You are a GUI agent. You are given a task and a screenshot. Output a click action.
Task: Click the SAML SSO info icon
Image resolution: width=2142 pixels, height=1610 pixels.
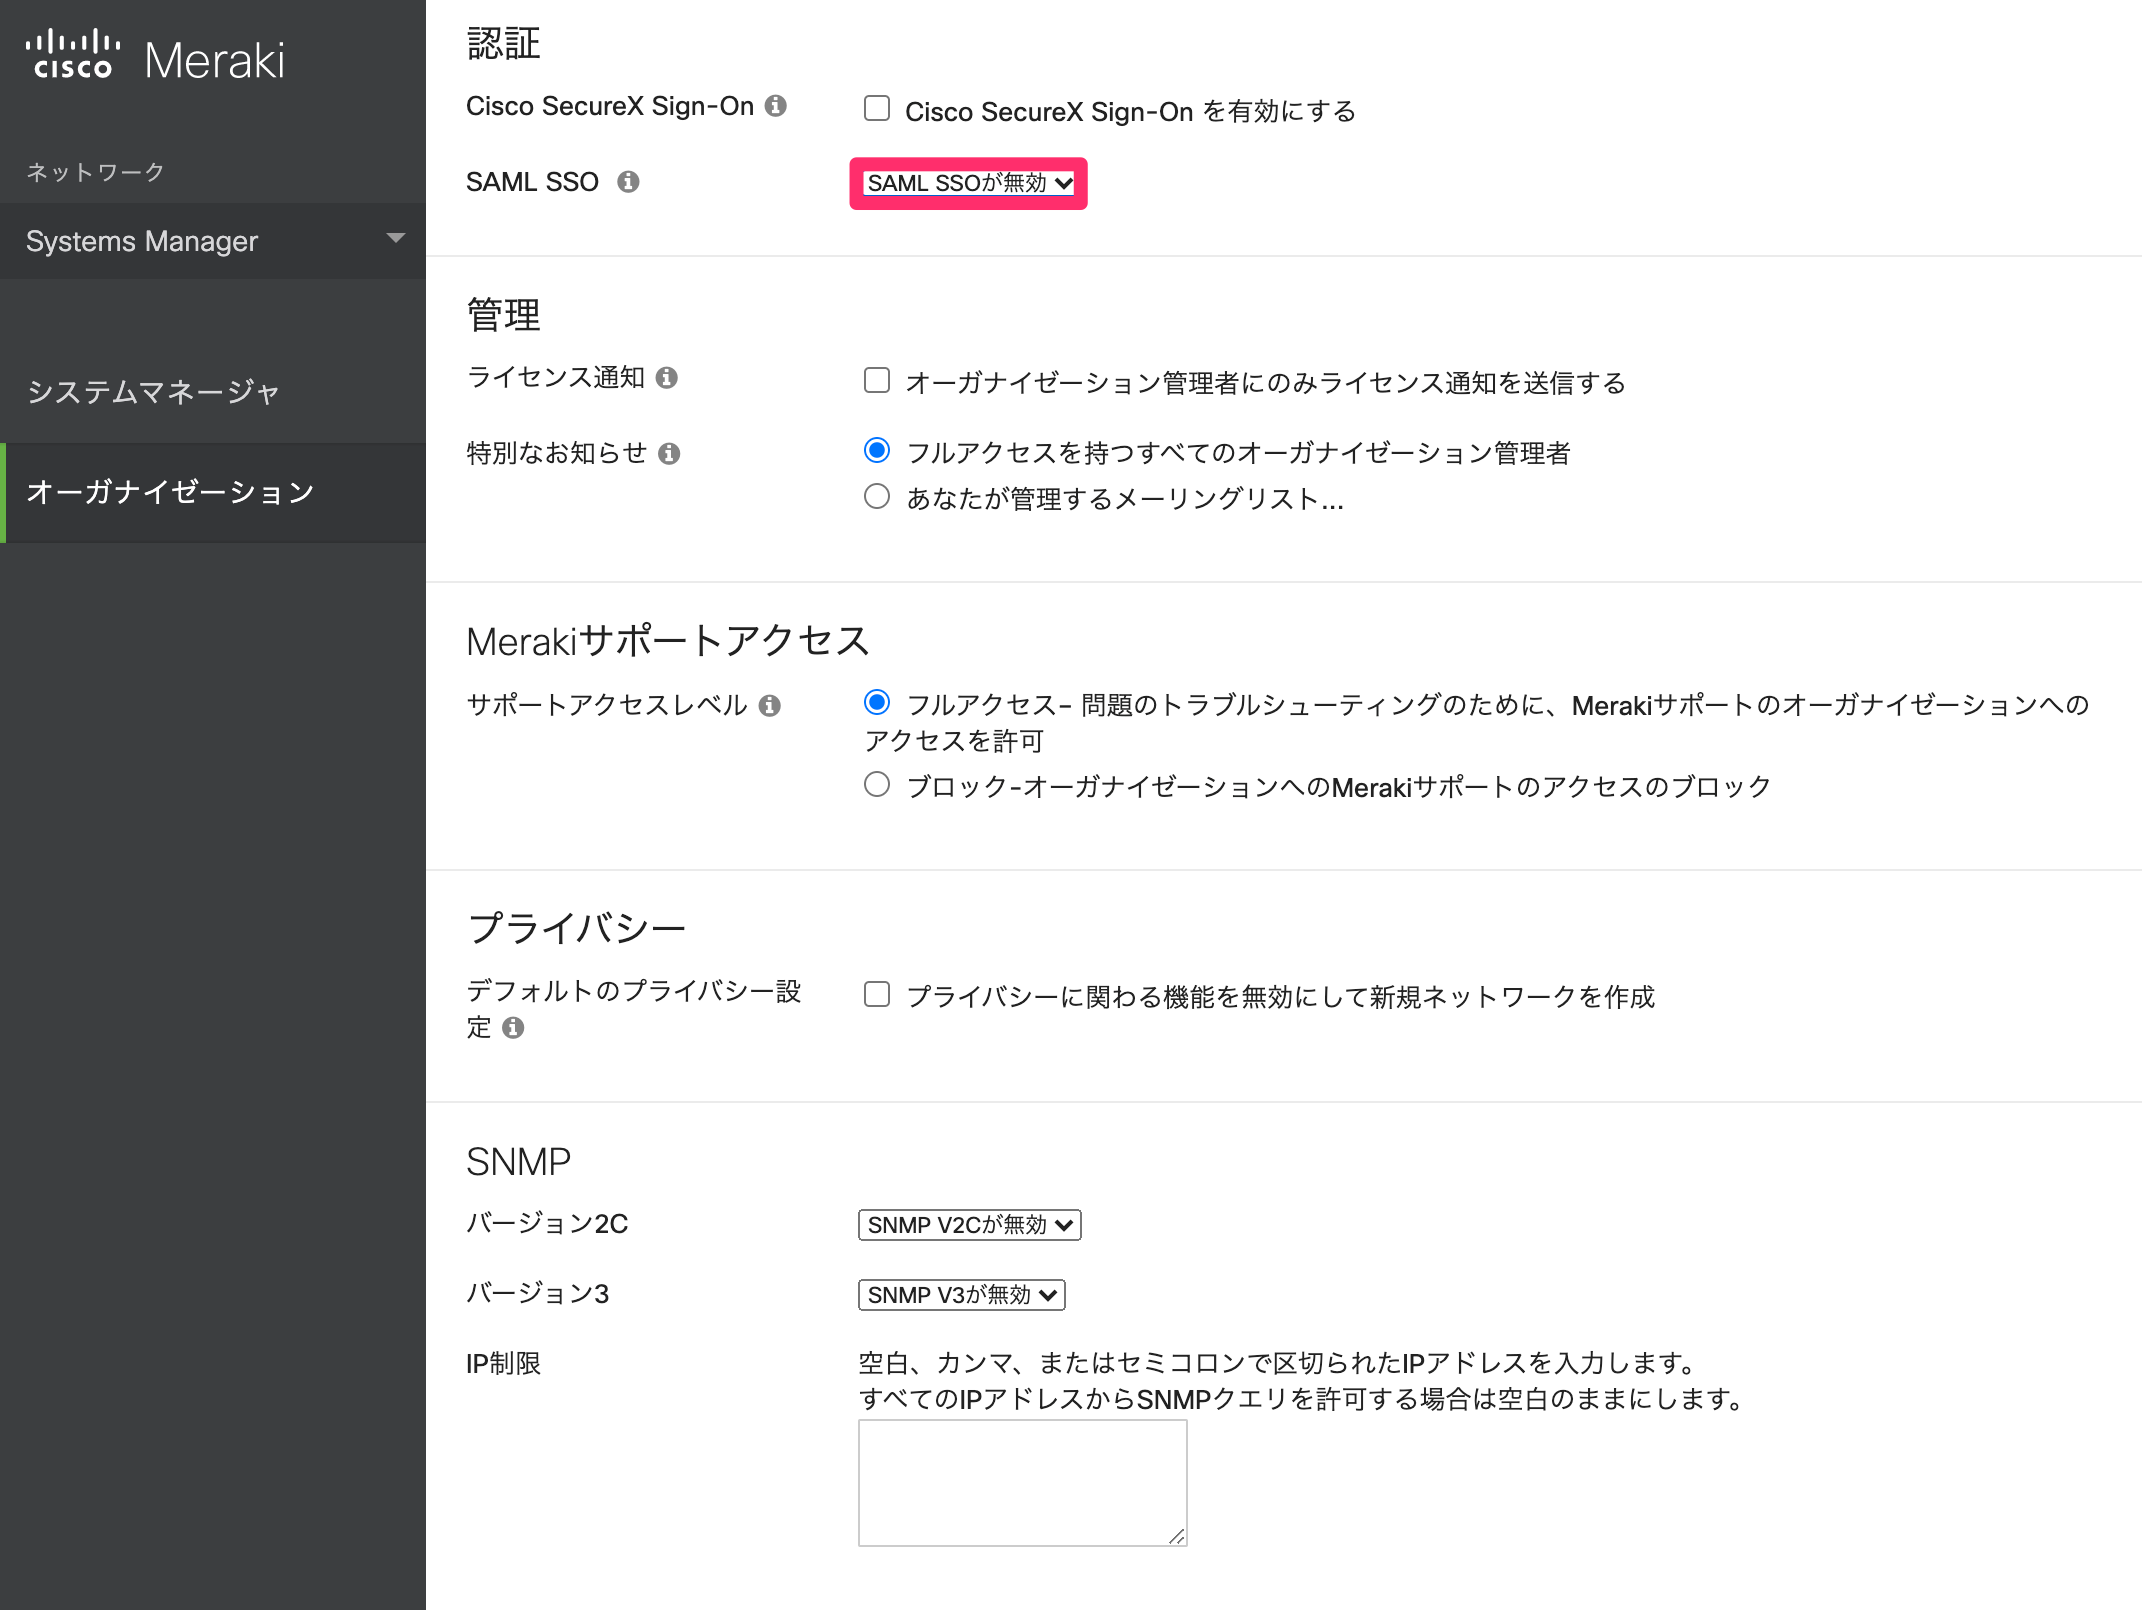(628, 182)
